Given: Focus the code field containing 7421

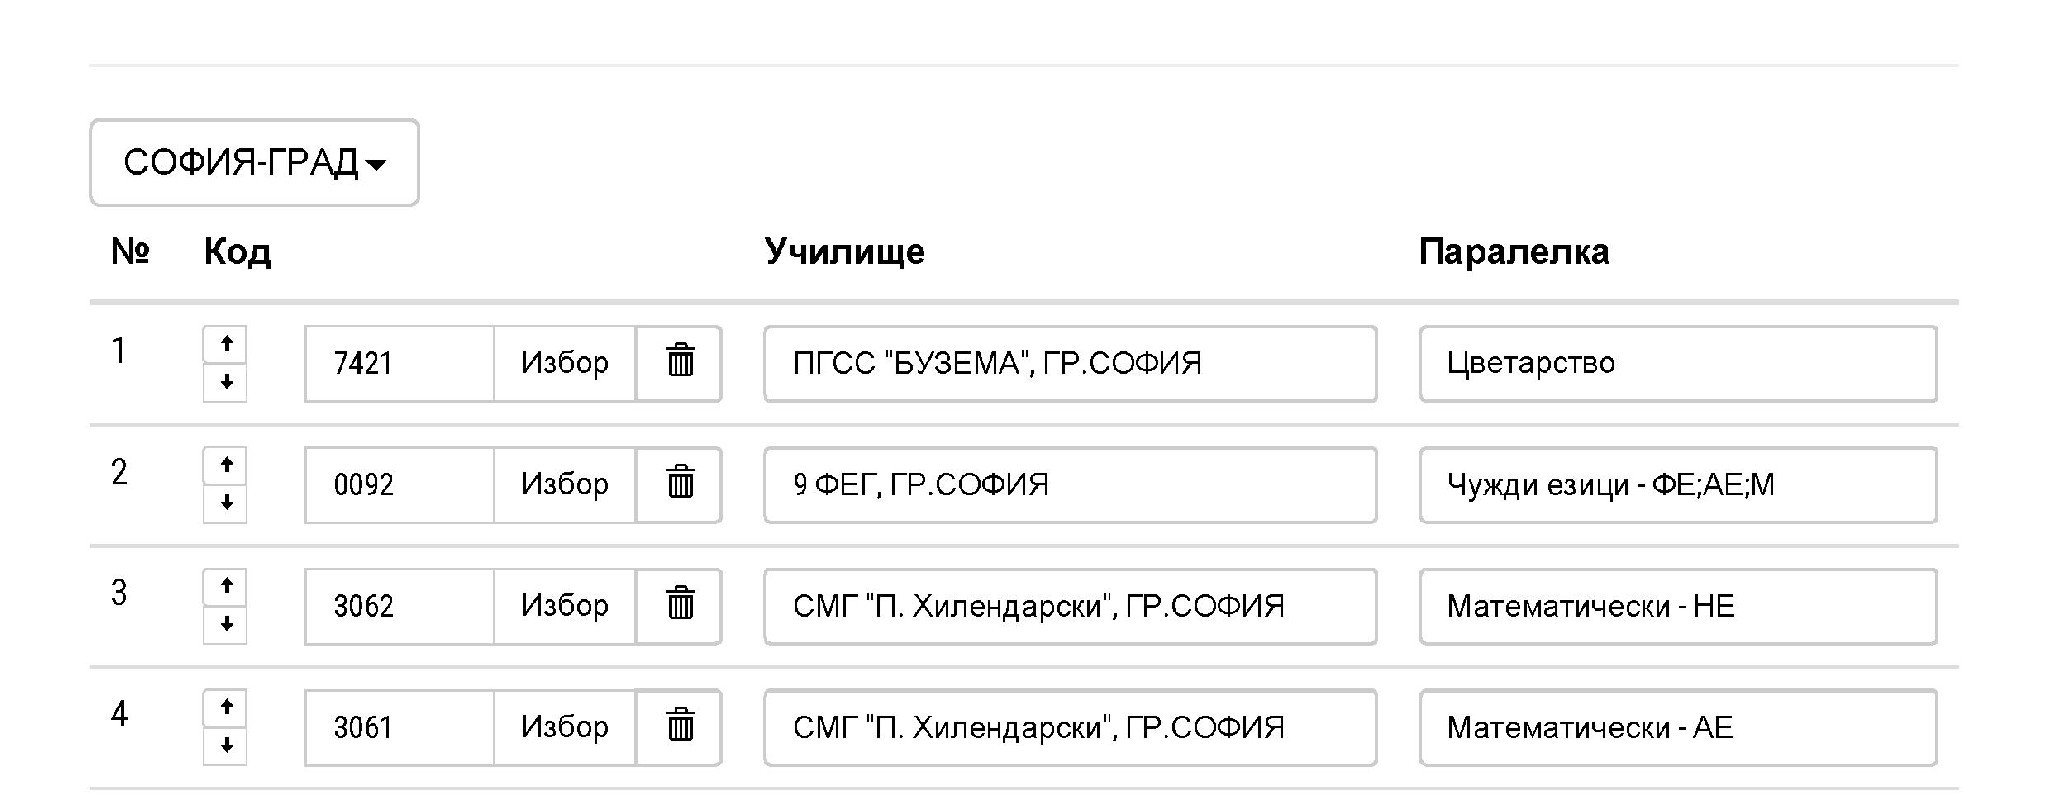Looking at the screenshot, I should pos(400,363).
